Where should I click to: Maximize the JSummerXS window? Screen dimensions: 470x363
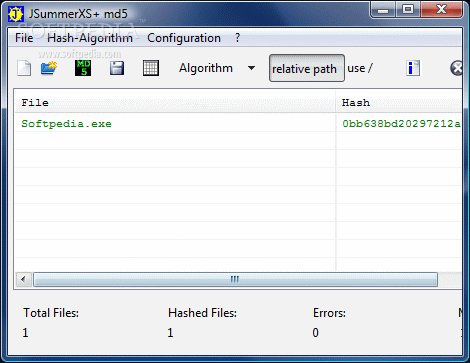point(408,9)
